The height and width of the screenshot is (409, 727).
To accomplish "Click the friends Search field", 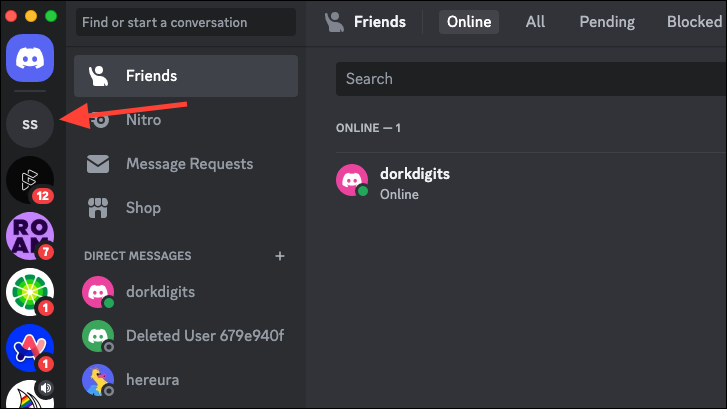I will click(531, 79).
